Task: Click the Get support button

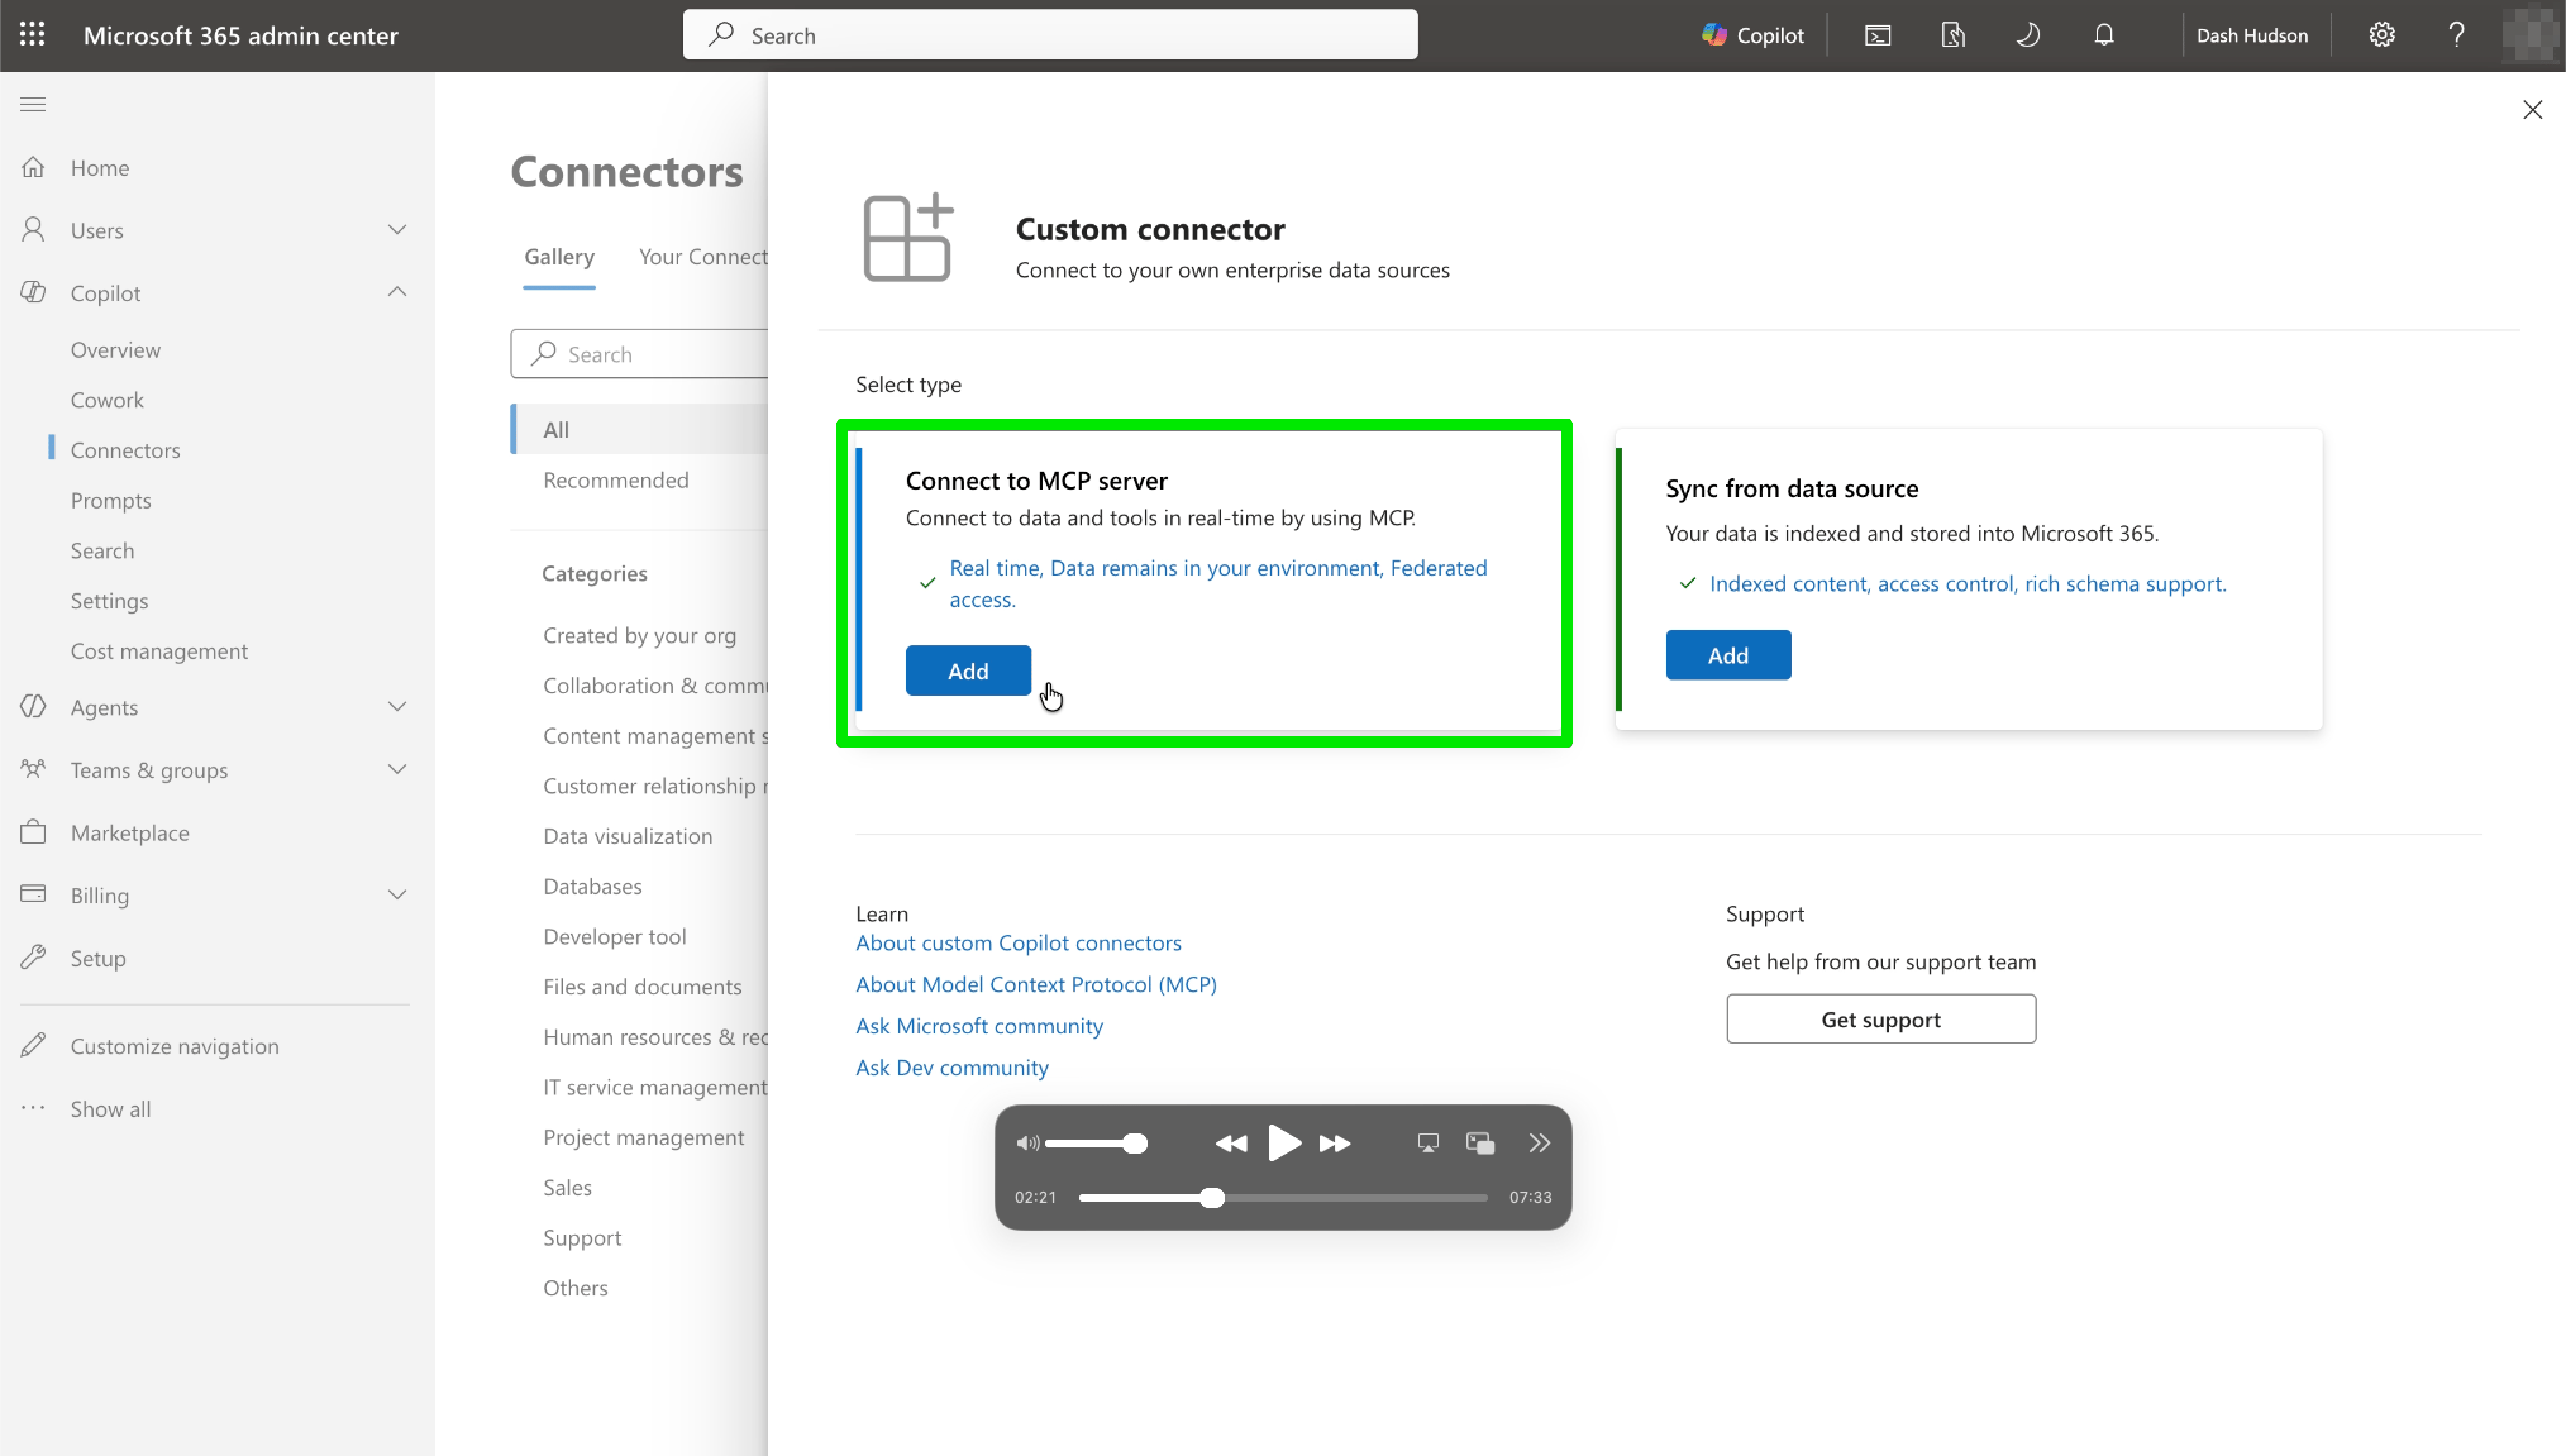Action: (x=1880, y=1019)
